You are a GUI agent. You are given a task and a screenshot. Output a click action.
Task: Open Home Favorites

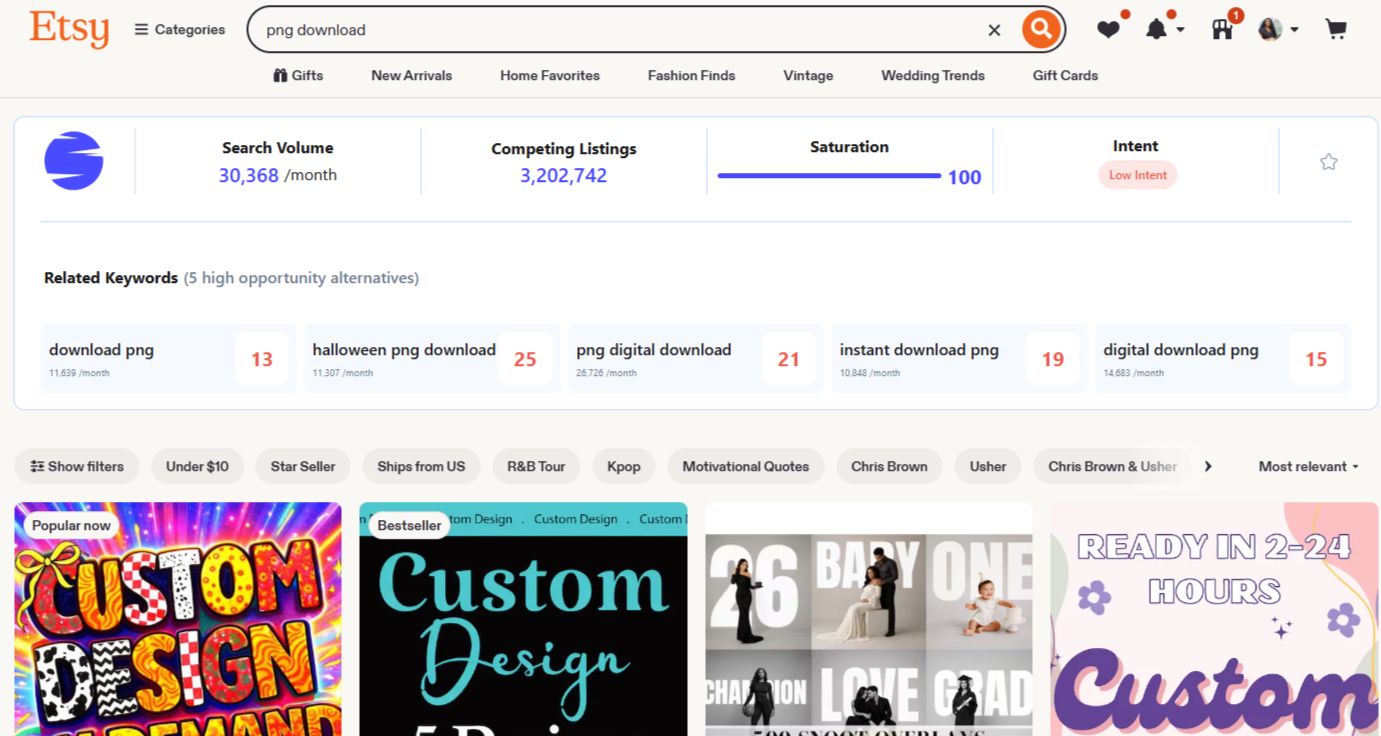coord(550,75)
